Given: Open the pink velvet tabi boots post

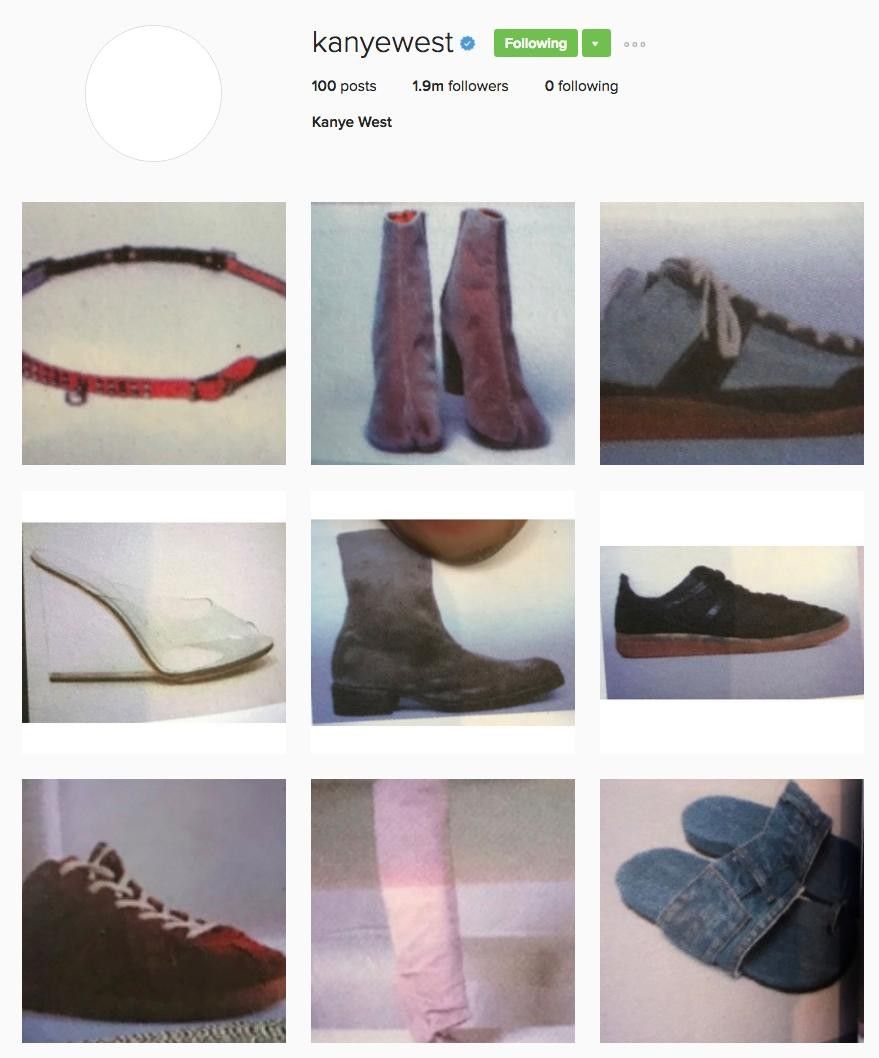Looking at the screenshot, I should [443, 333].
